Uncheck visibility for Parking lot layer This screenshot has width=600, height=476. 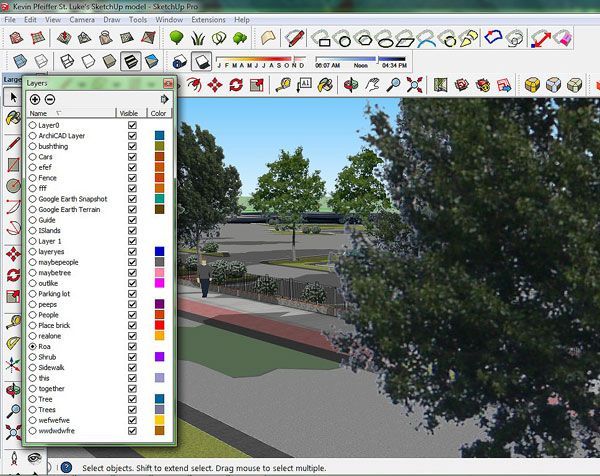pyautogui.click(x=132, y=293)
